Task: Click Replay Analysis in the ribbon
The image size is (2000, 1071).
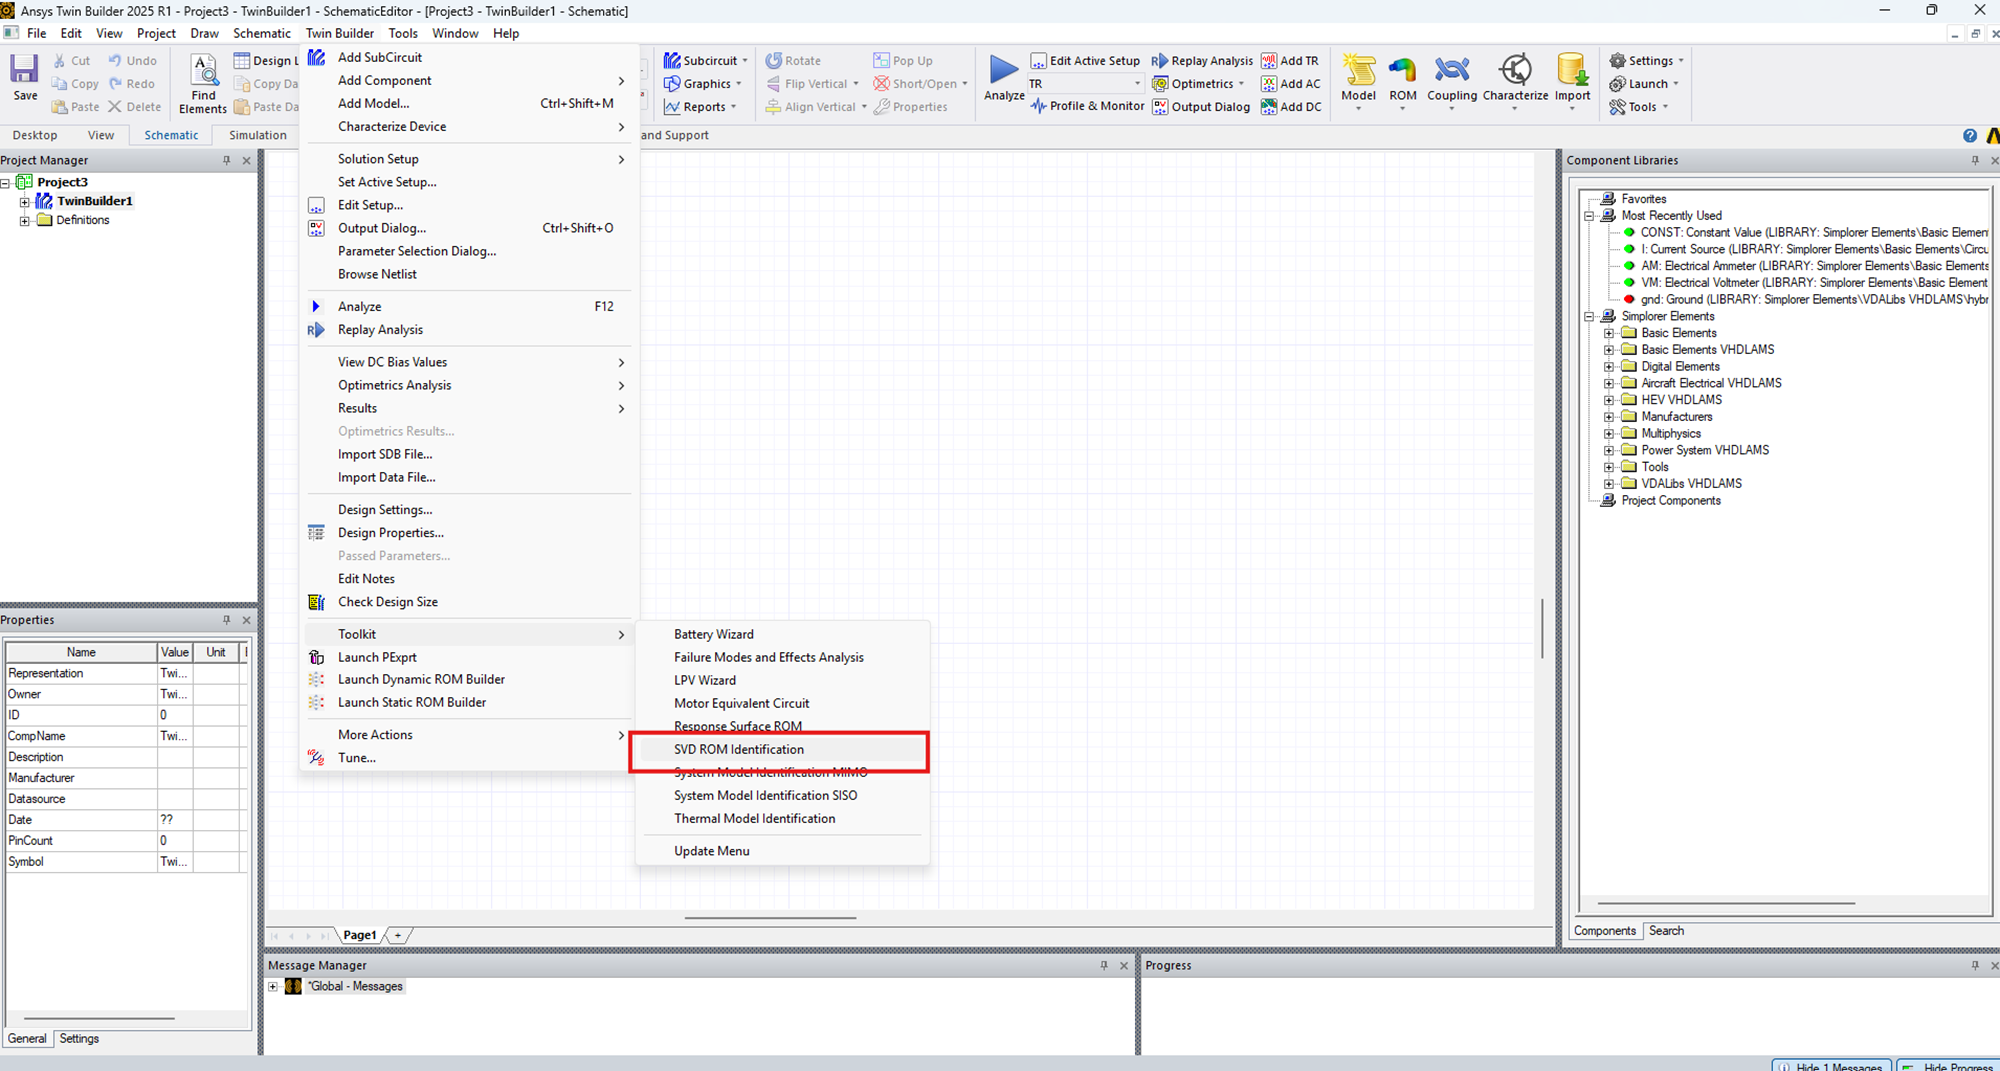Action: tap(1202, 61)
